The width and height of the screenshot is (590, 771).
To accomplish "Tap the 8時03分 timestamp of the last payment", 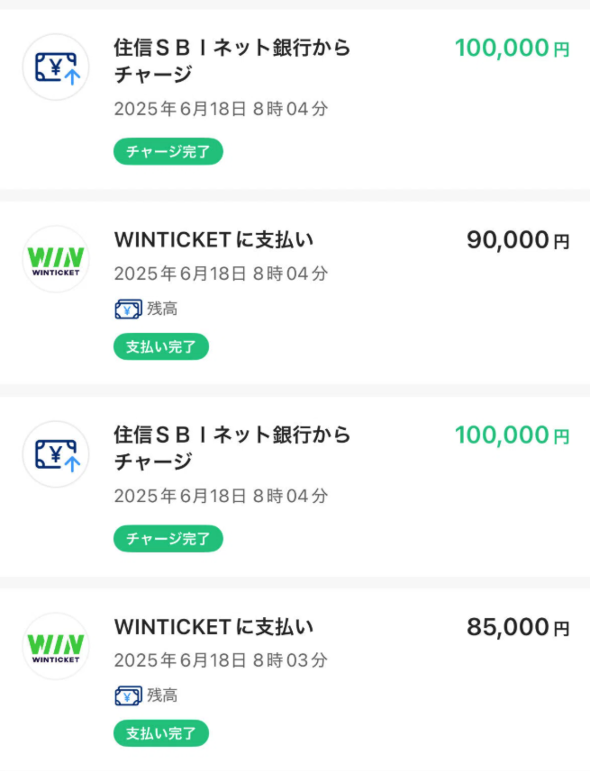I will tap(290, 660).
